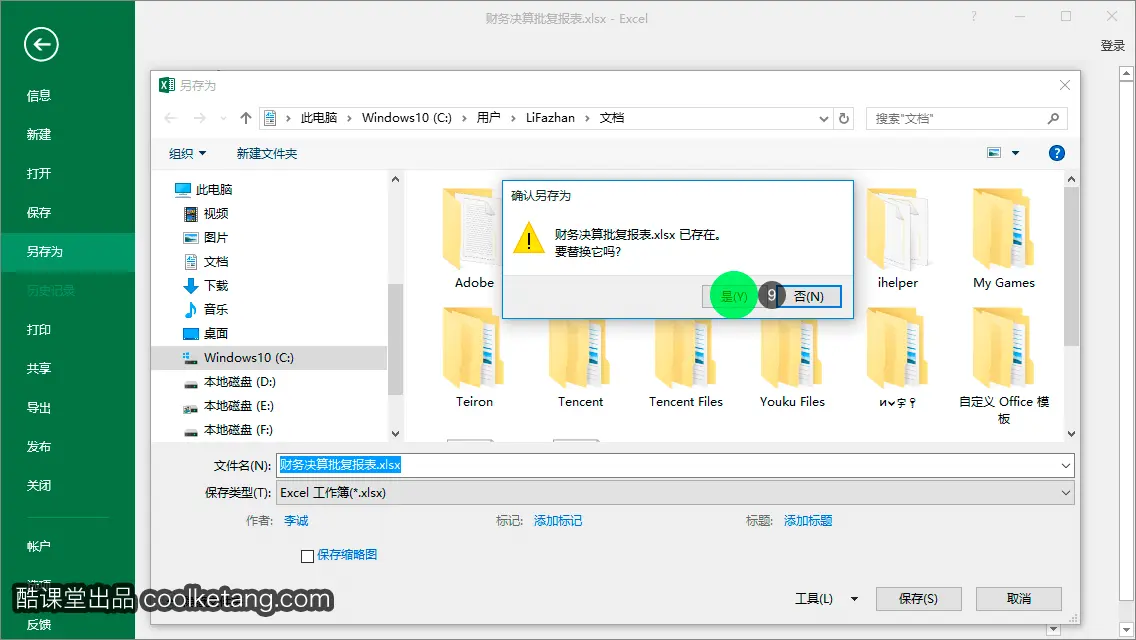Open the 工具(L) dropdown

(826, 599)
